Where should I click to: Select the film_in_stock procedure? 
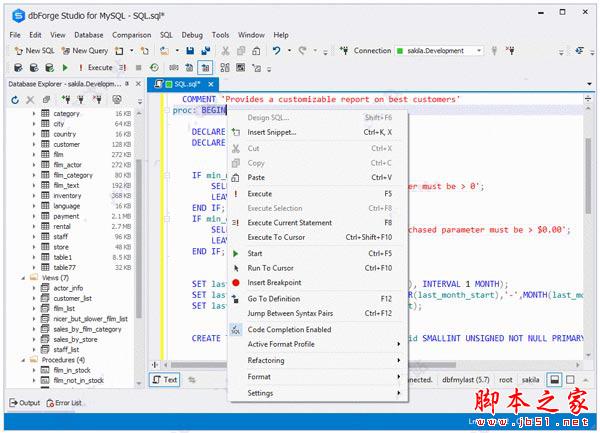[72, 370]
